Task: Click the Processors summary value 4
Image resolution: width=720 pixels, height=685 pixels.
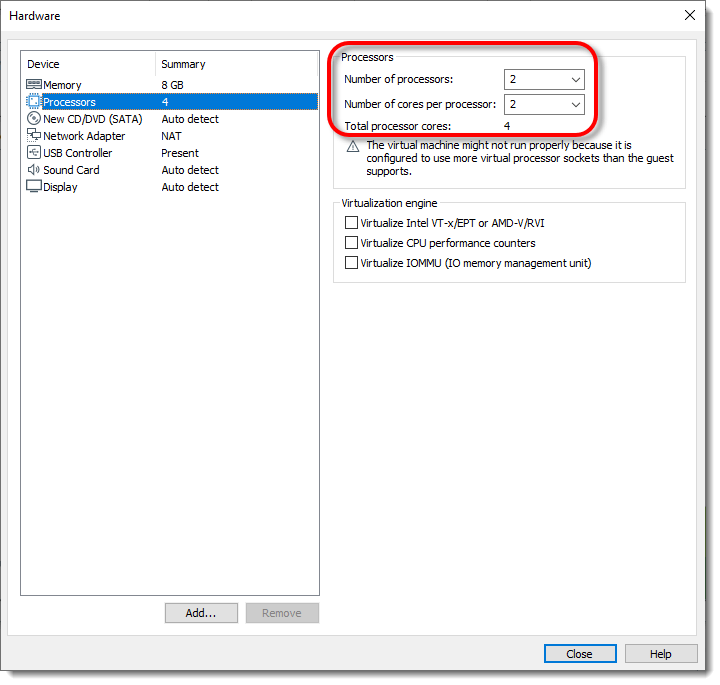Action: point(165,102)
